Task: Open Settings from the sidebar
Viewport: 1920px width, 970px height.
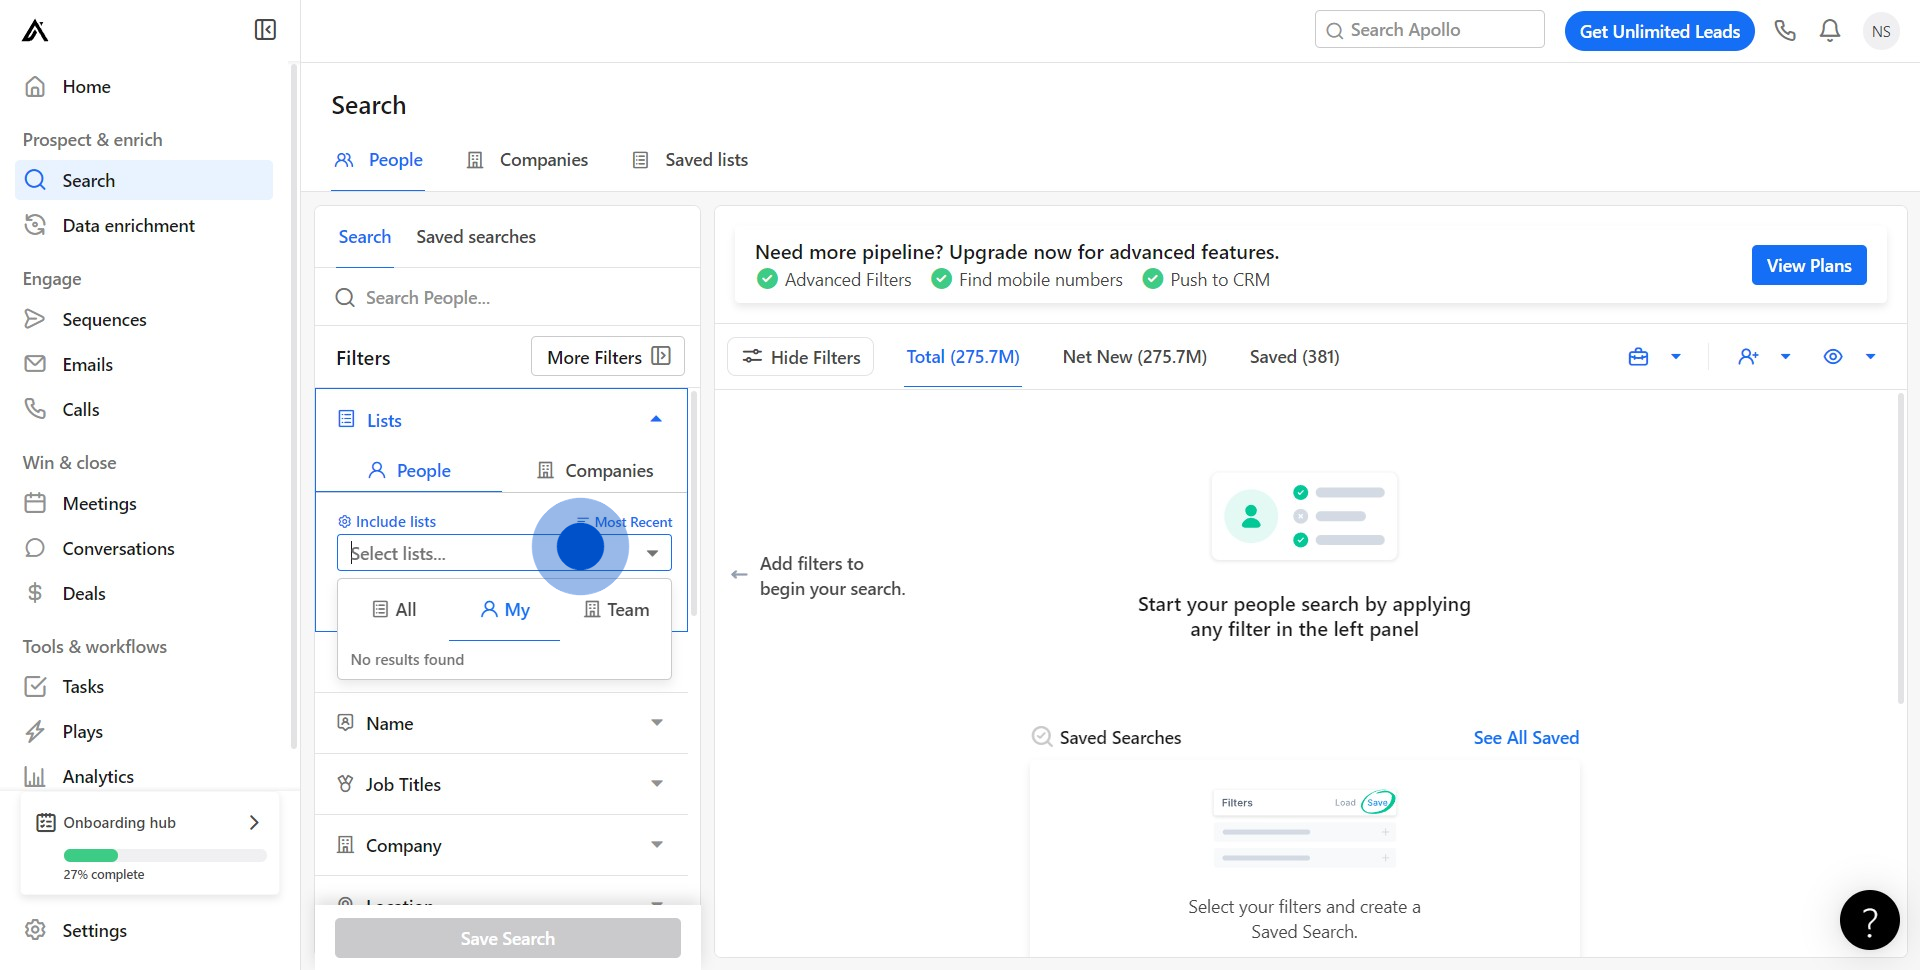Action: tap(94, 930)
